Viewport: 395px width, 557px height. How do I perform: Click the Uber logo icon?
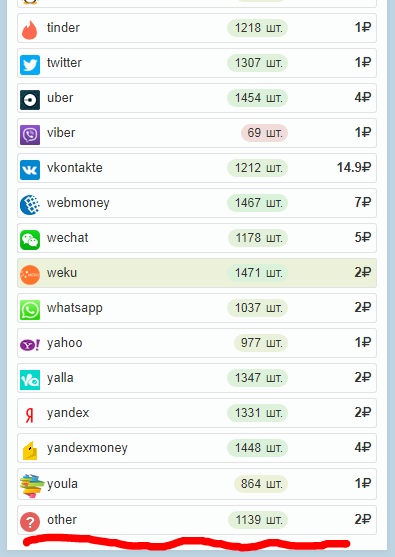click(x=30, y=100)
